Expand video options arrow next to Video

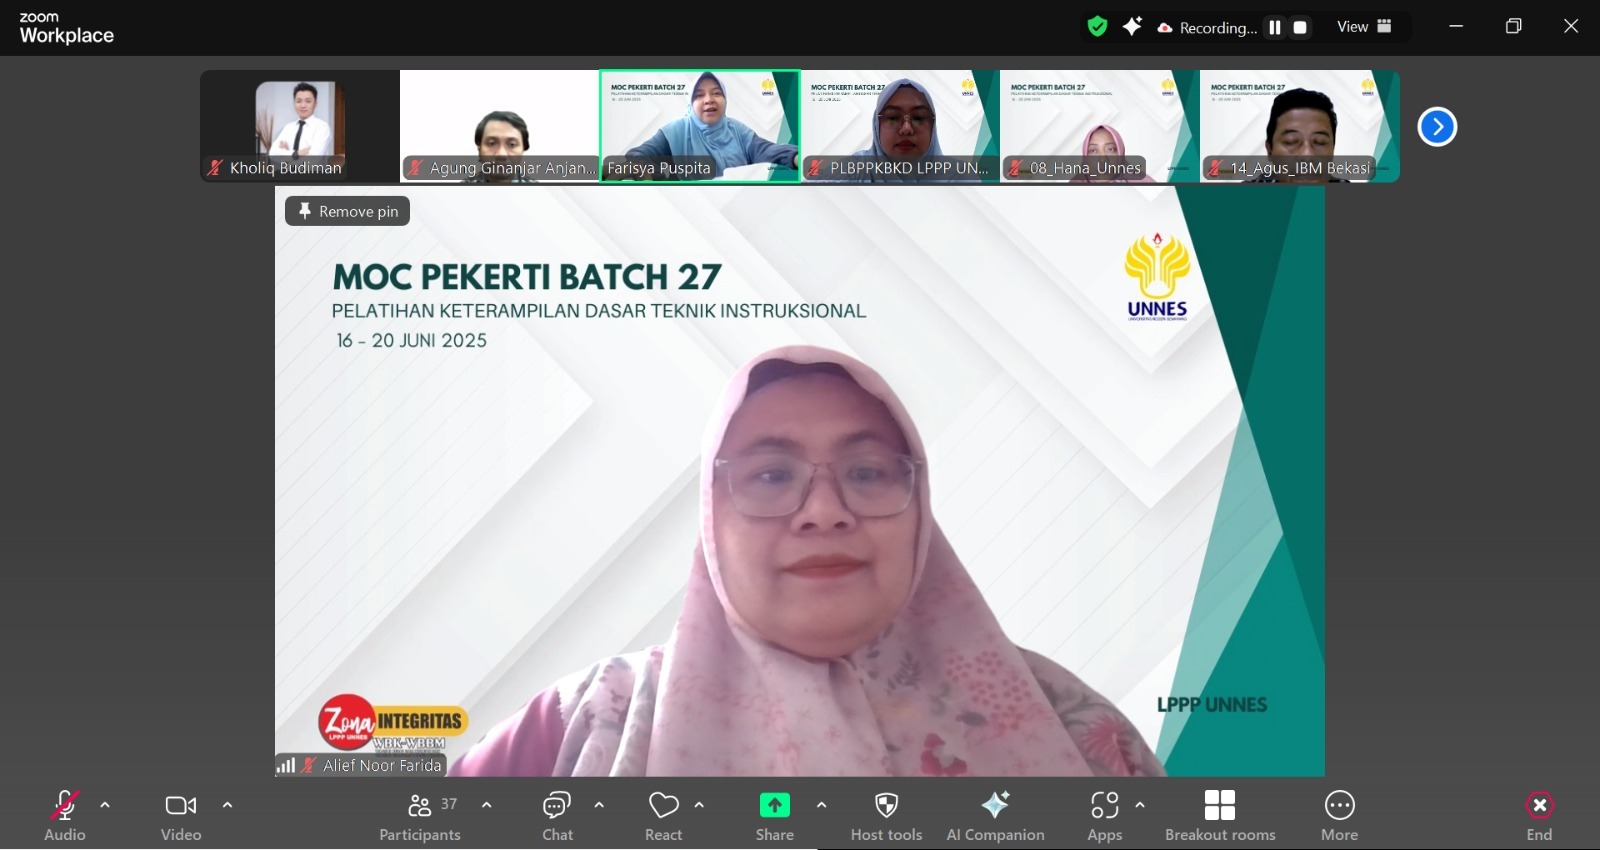pos(227,805)
